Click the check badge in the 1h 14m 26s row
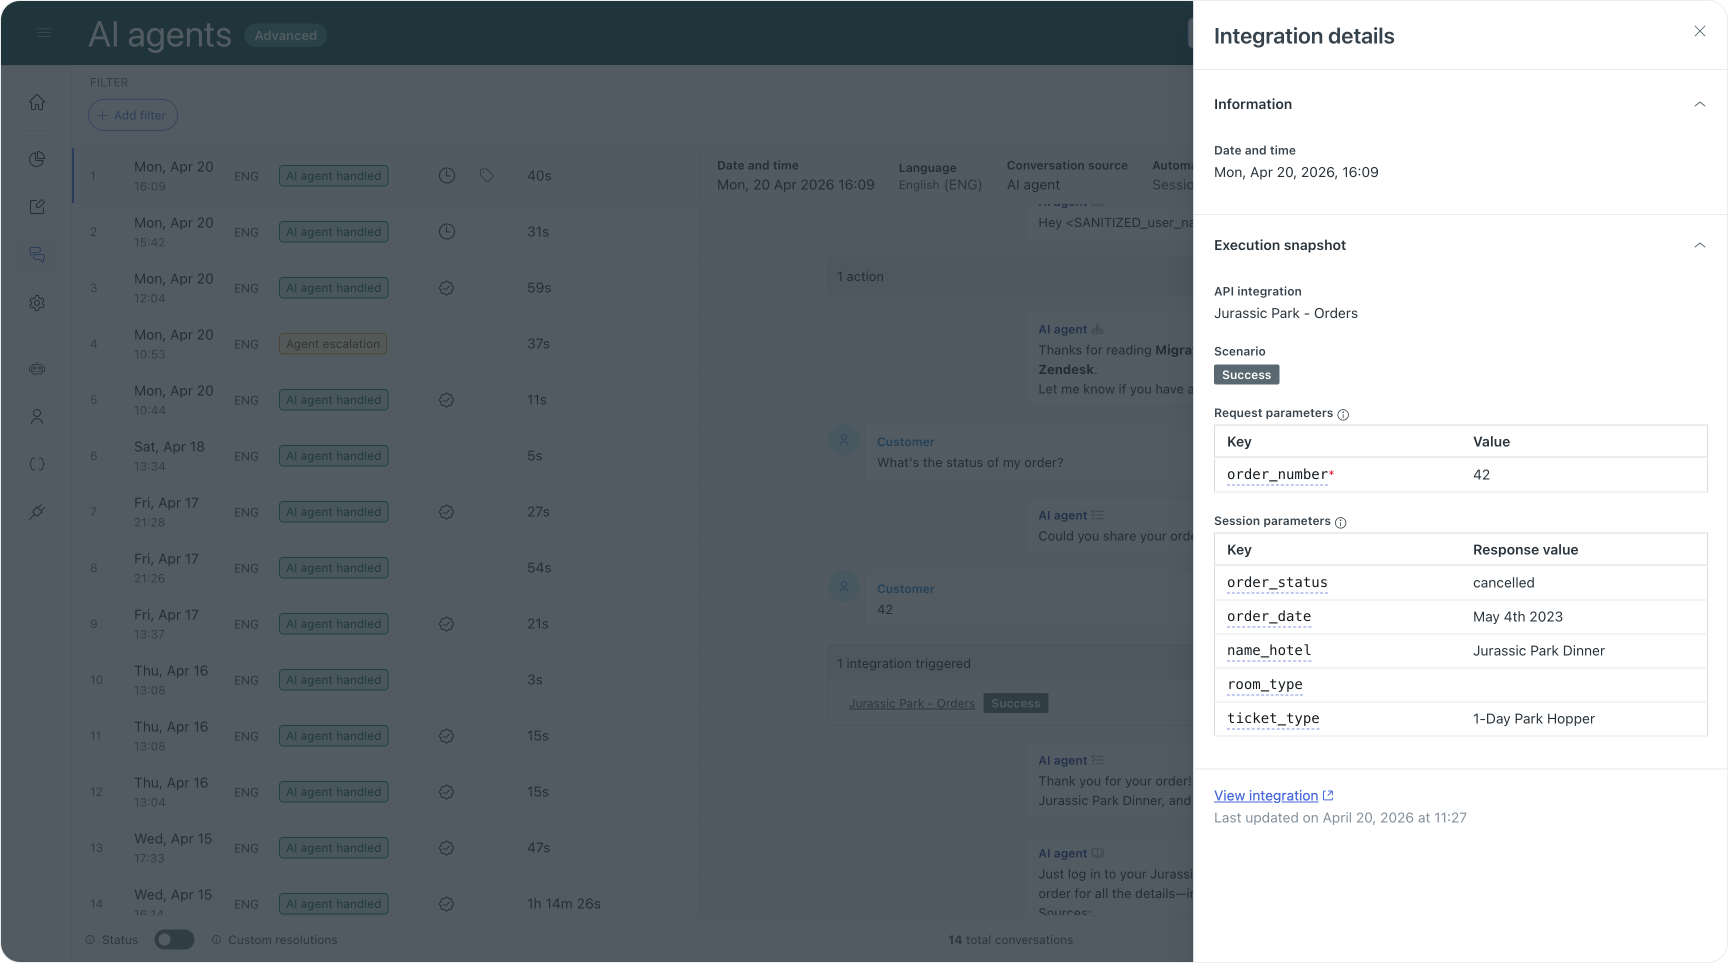 [447, 904]
